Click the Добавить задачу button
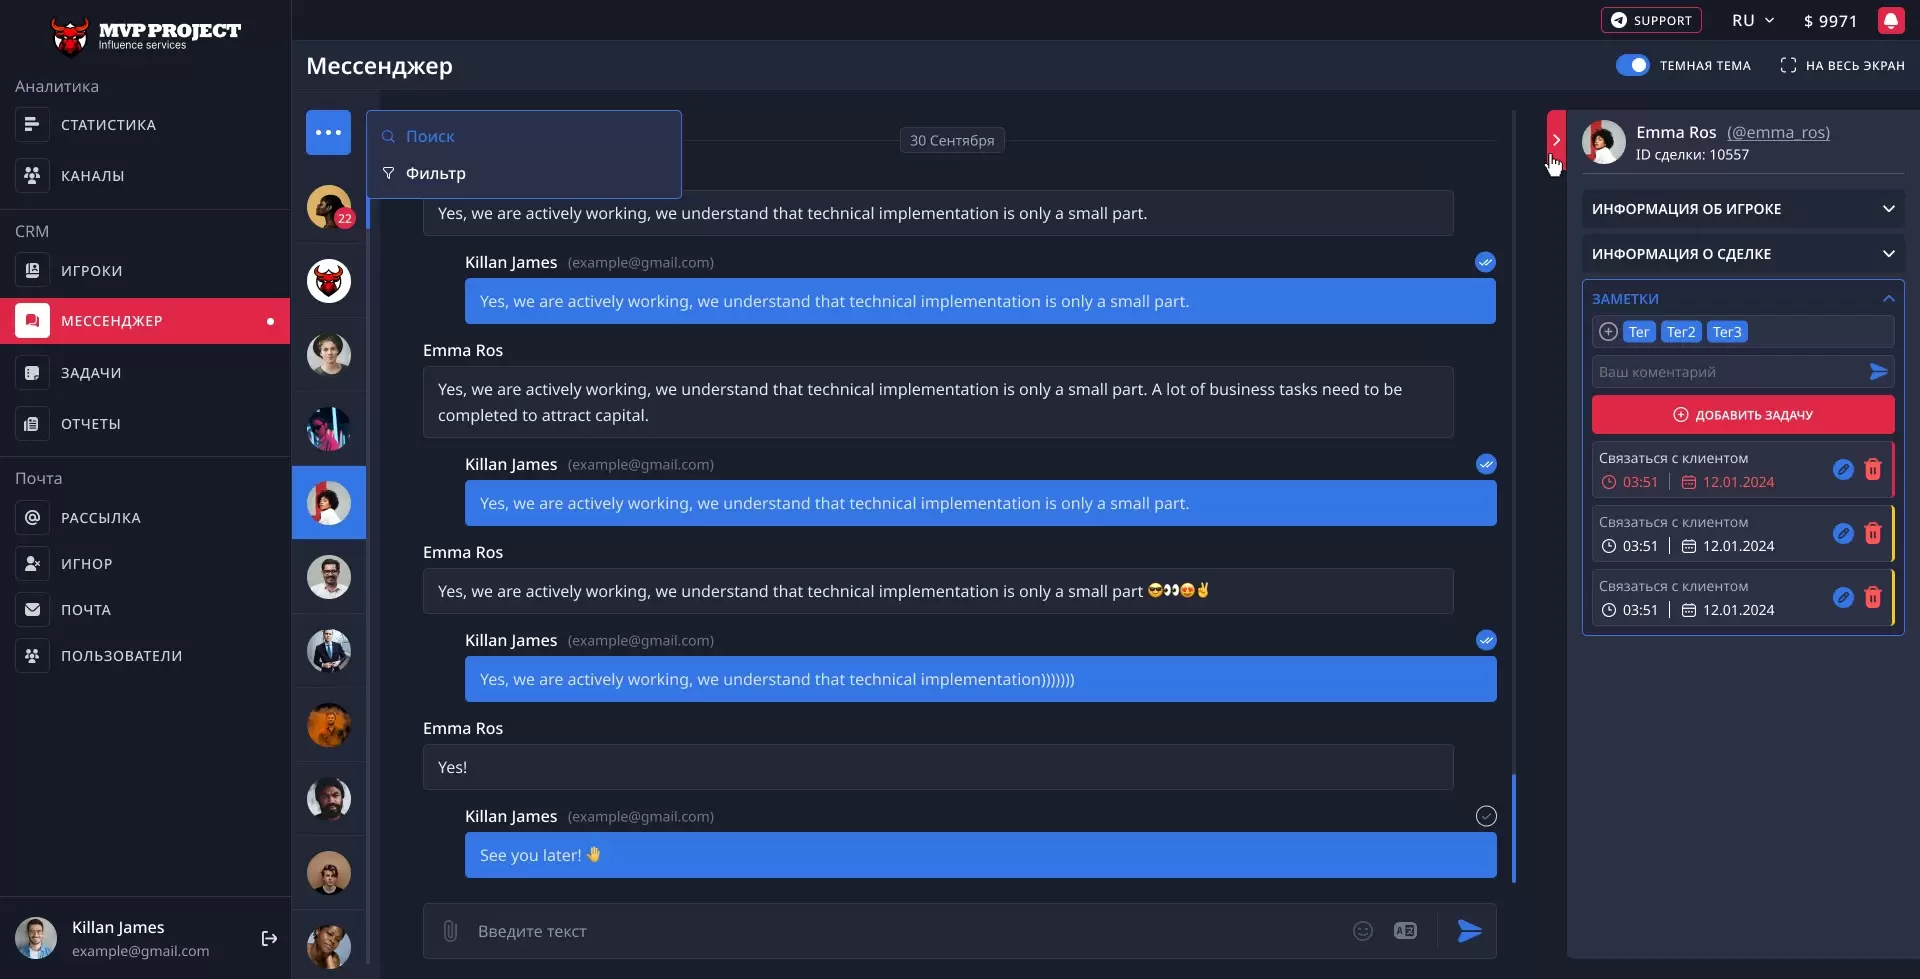The image size is (1920, 979). (x=1741, y=414)
